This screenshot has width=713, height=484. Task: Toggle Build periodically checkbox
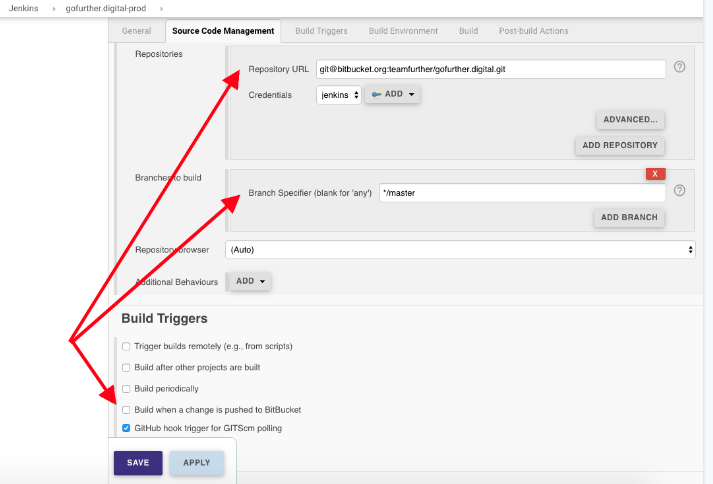pos(126,388)
